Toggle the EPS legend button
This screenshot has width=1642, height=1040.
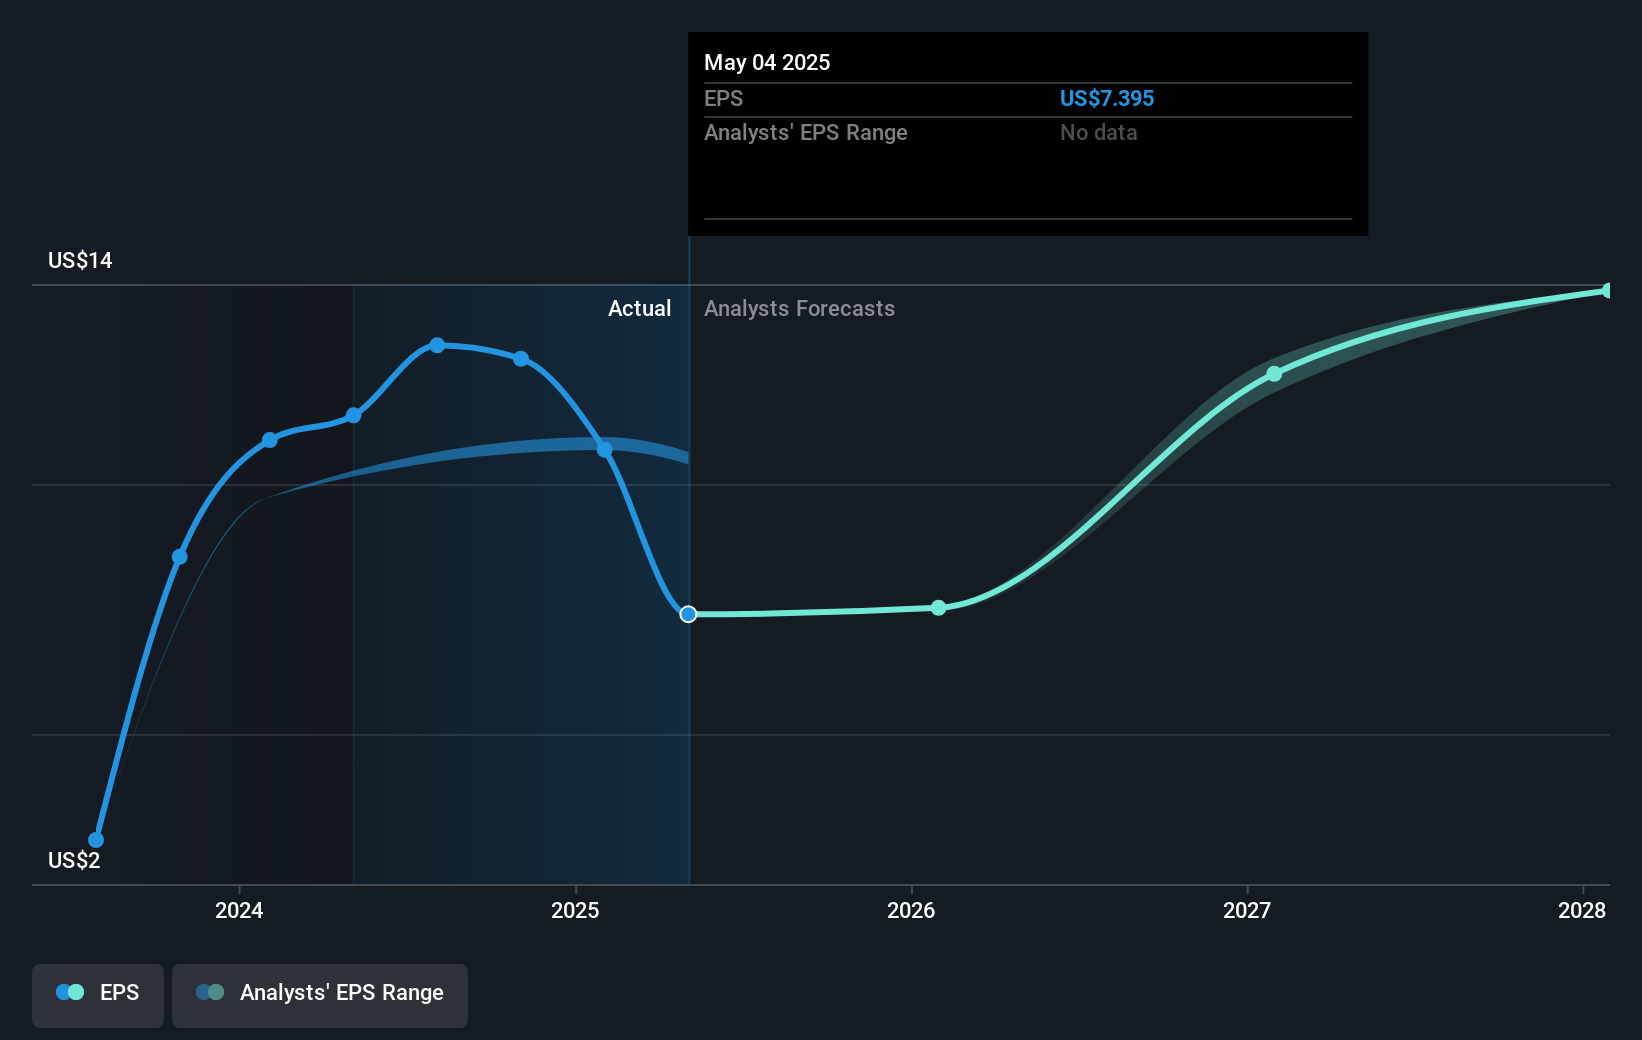click(98, 995)
